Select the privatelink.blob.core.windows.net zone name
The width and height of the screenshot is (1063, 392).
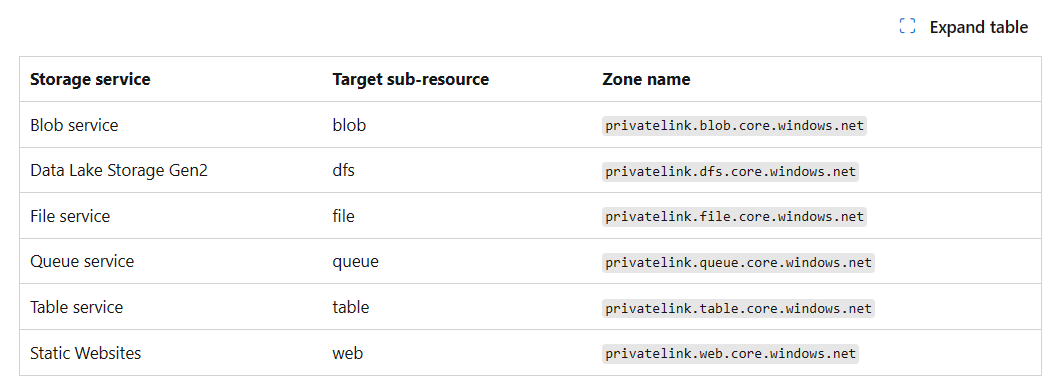[x=734, y=125]
